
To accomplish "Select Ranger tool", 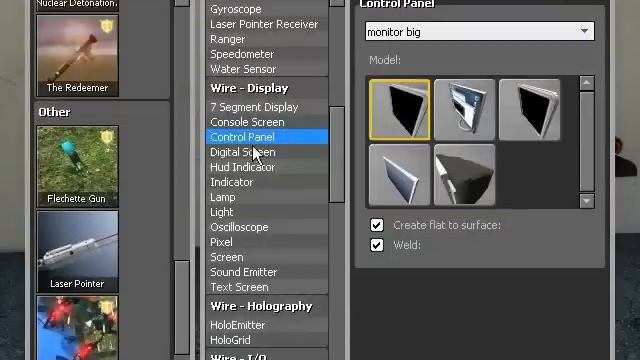I will [267, 39].
